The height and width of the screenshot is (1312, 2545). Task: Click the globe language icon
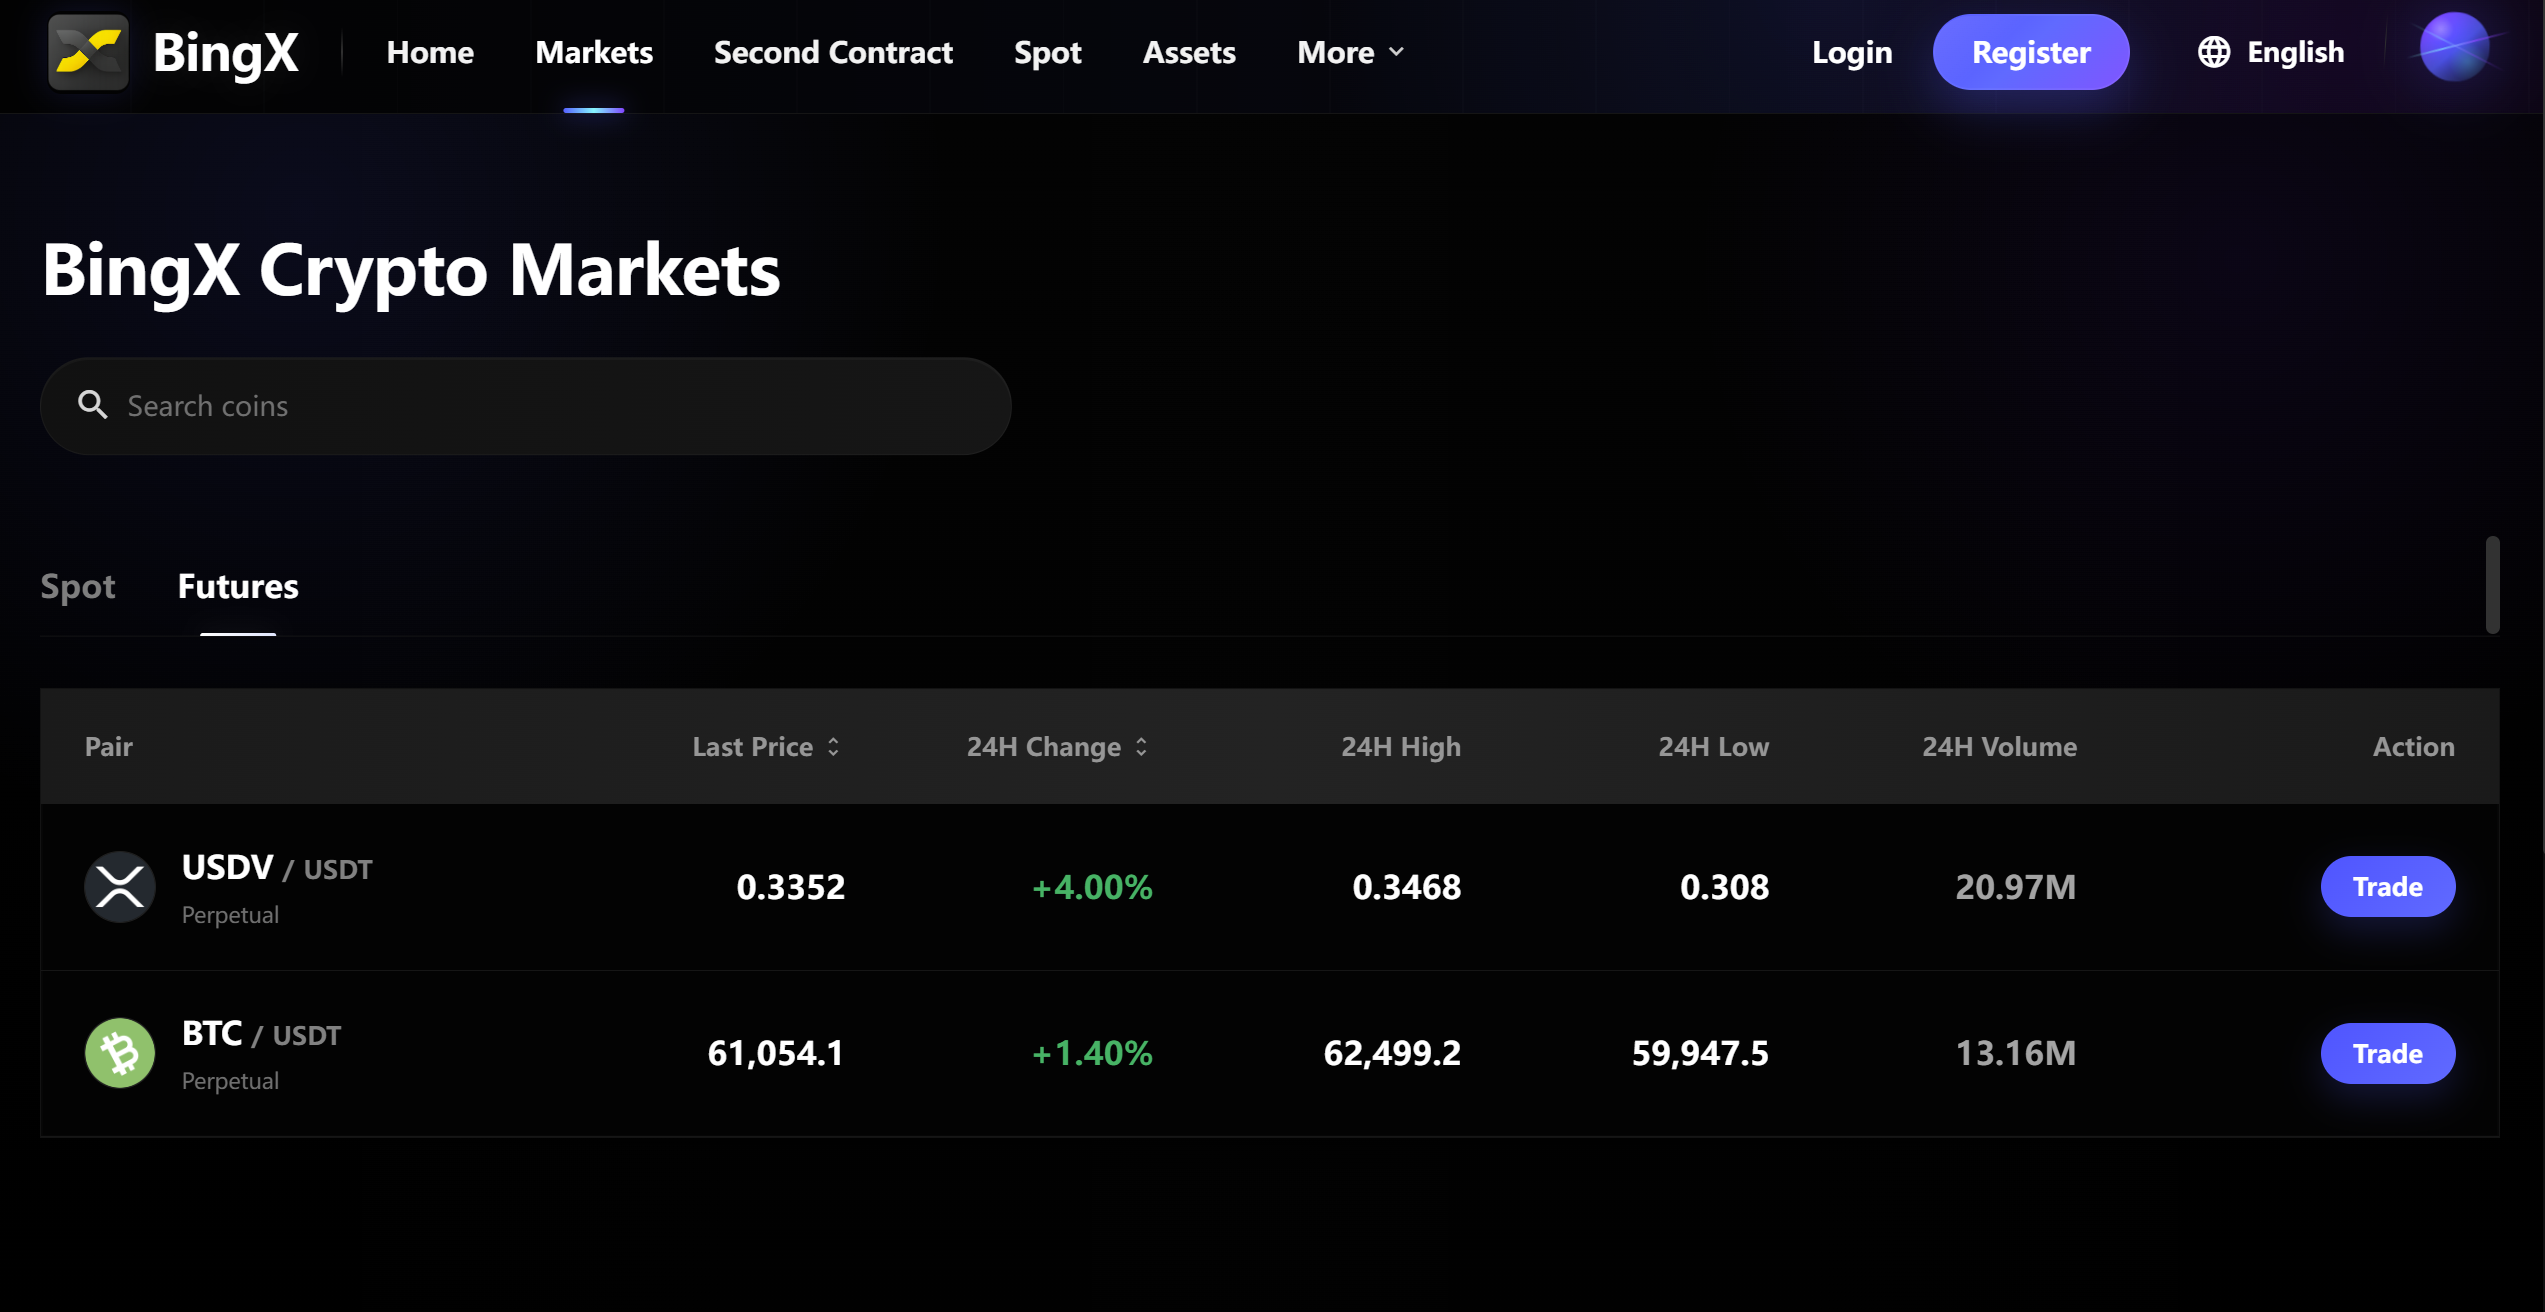(x=2213, y=52)
